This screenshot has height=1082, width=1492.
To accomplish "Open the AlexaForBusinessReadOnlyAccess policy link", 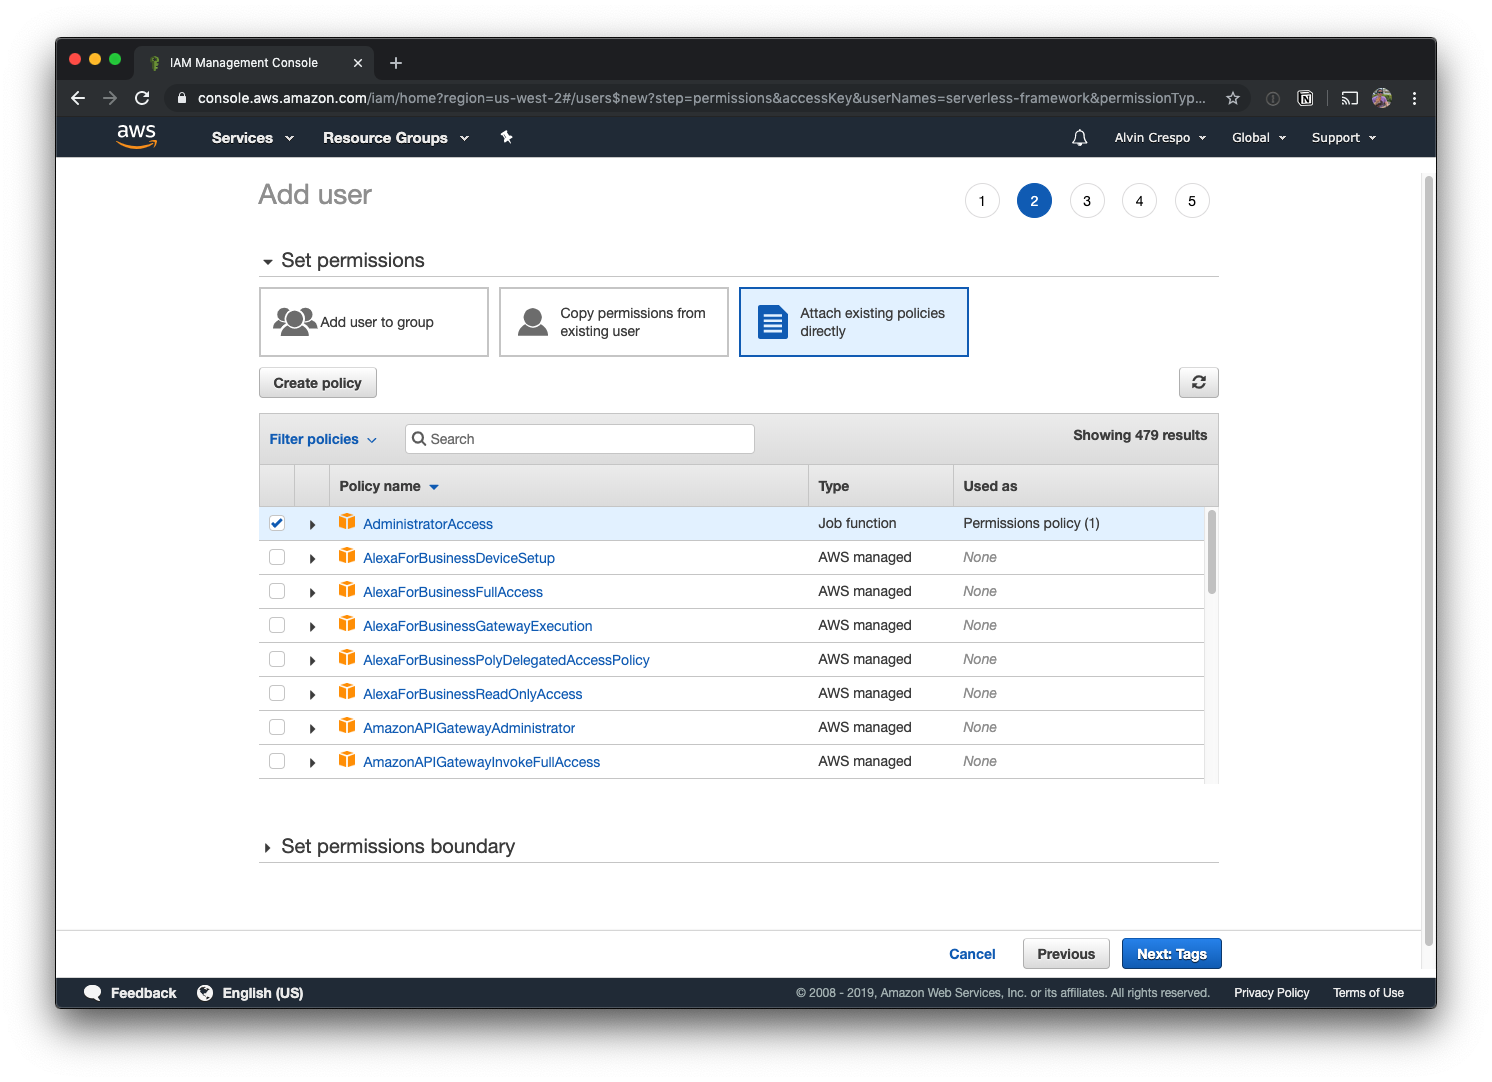I will [472, 694].
